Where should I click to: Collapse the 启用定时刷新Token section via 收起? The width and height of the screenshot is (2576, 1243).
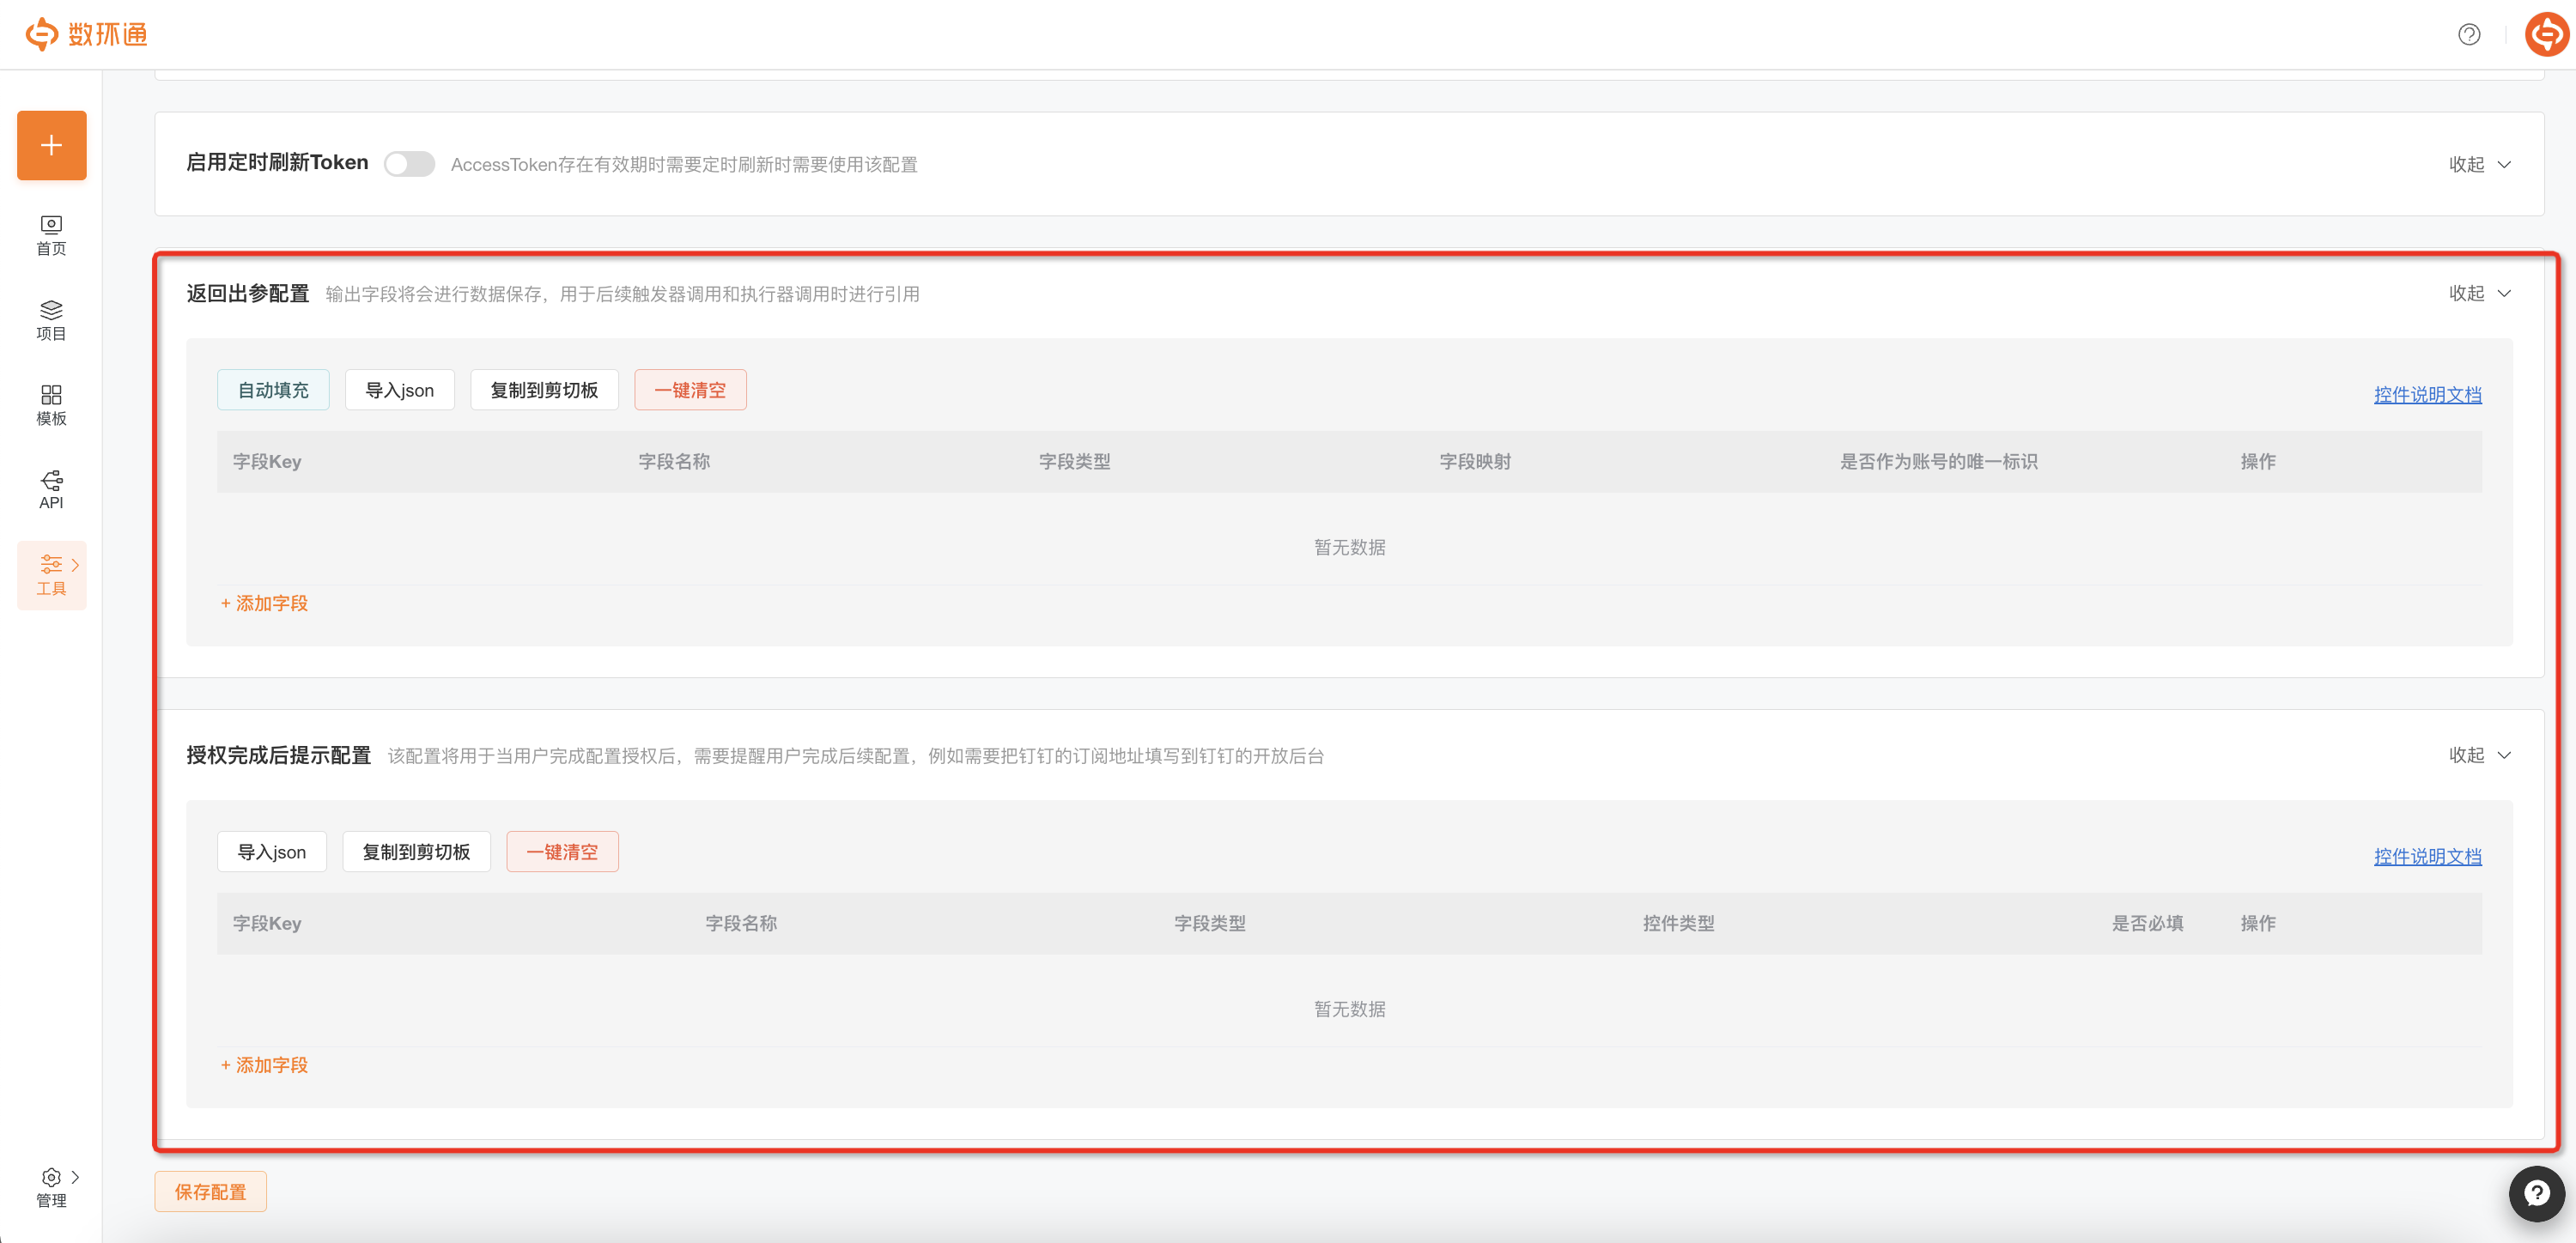click(2480, 164)
